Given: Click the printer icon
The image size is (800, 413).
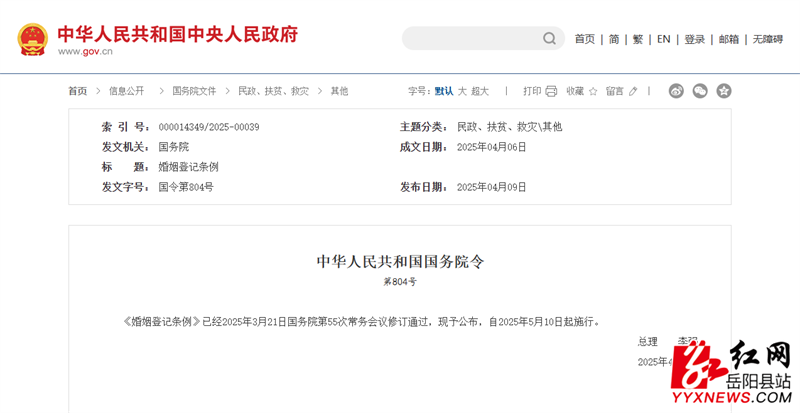Looking at the screenshot, I should click(x=551, y=91).
